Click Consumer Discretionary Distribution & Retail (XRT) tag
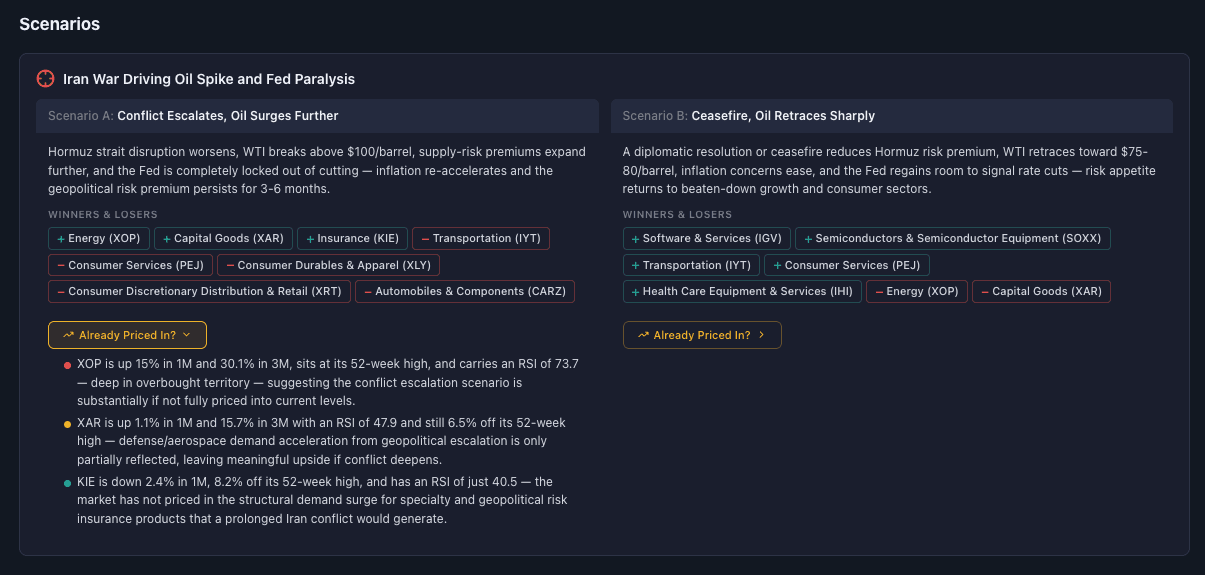The width and height of the screenshot is (1205, 575). pos(199,292)
